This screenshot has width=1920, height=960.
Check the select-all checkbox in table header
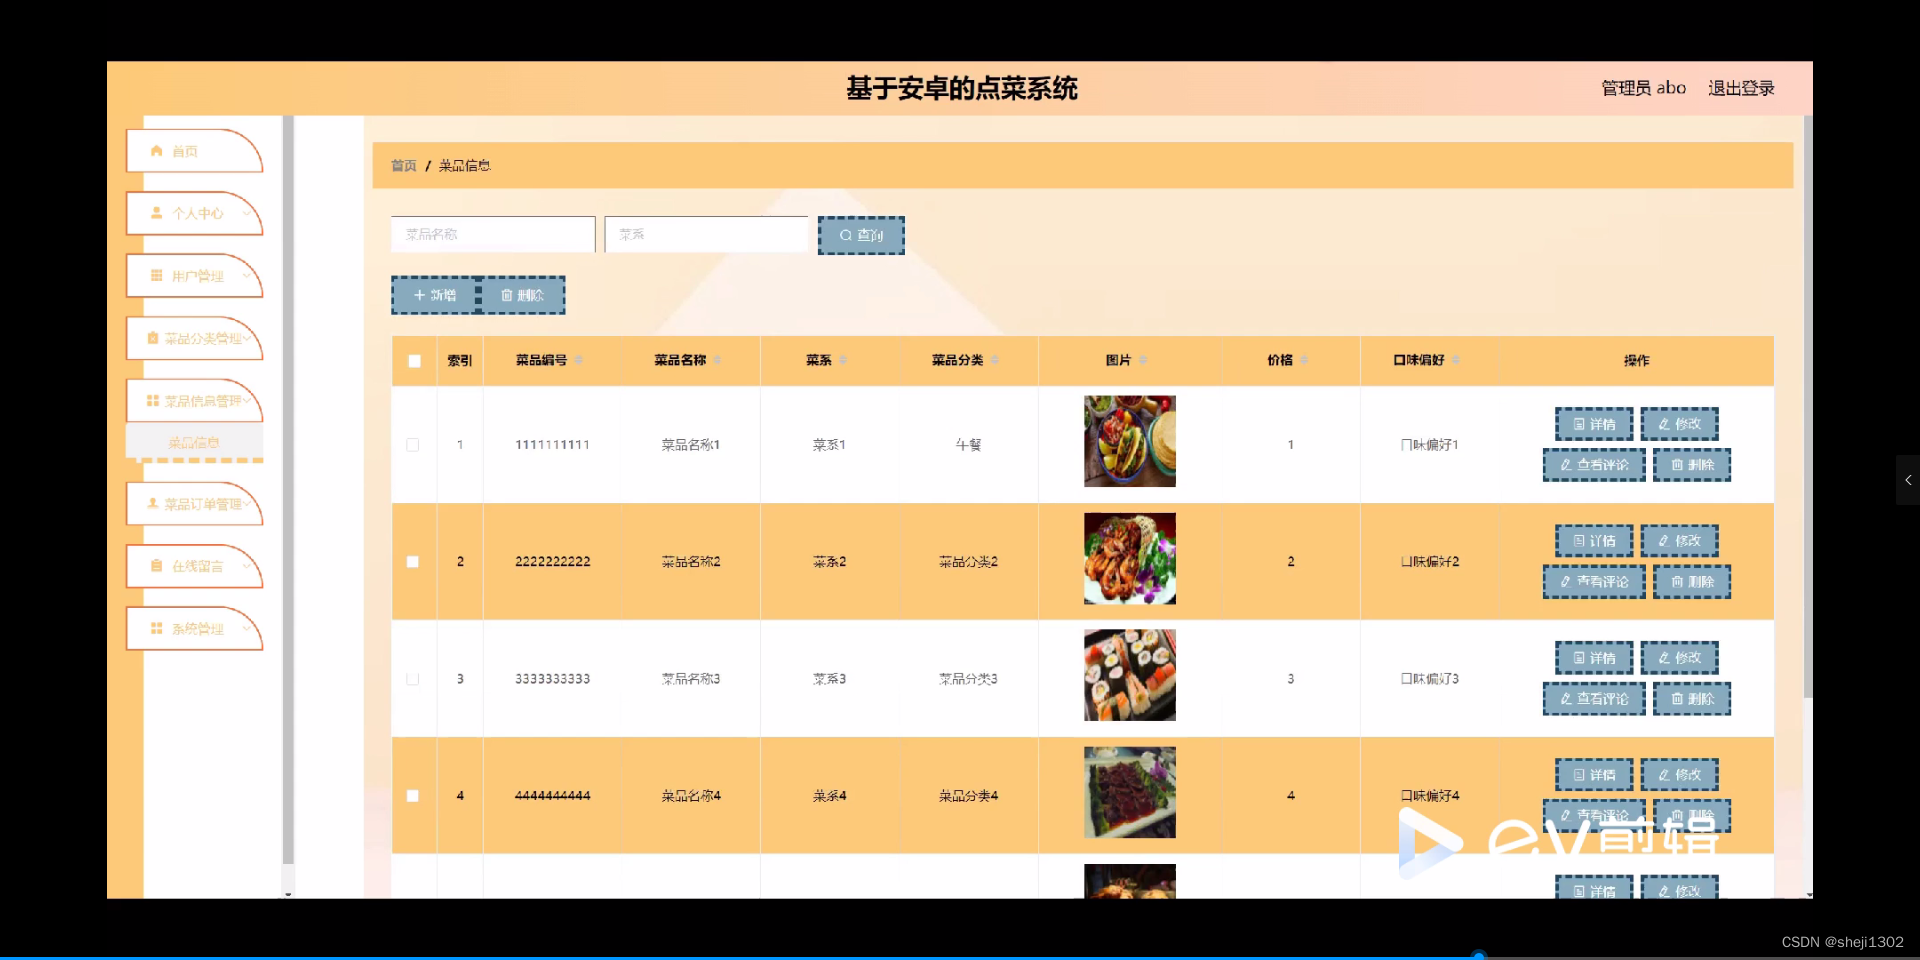pos(413,361)
